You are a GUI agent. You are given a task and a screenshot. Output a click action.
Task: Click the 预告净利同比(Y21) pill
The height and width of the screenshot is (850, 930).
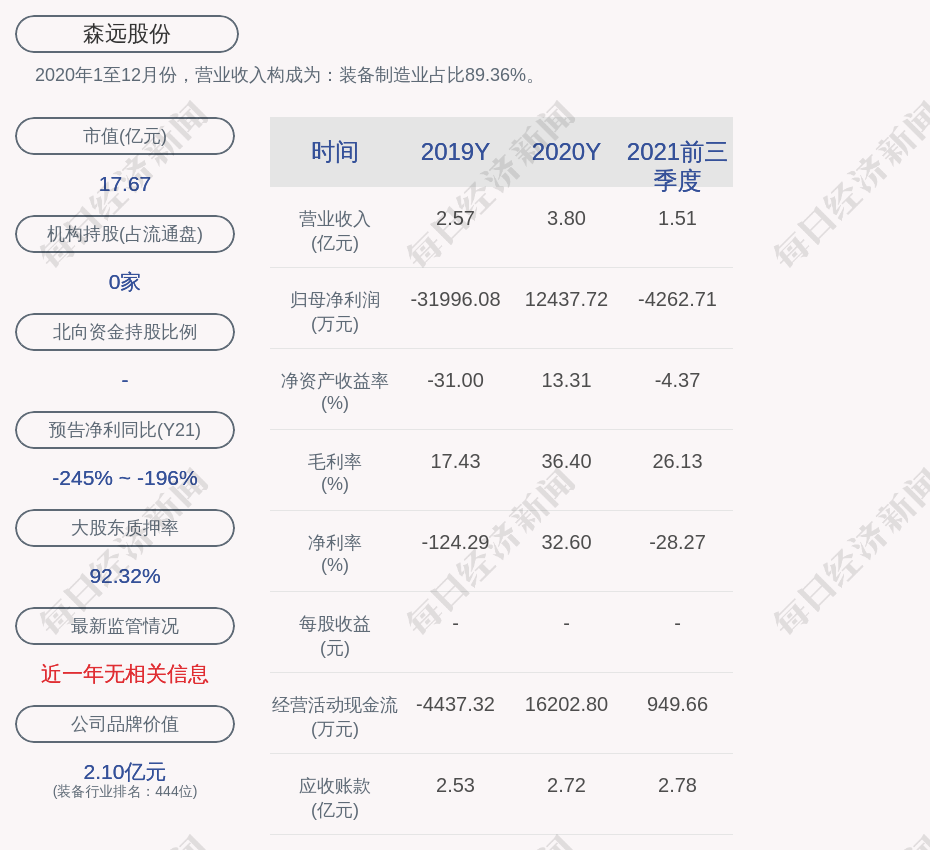coord(125,430)
